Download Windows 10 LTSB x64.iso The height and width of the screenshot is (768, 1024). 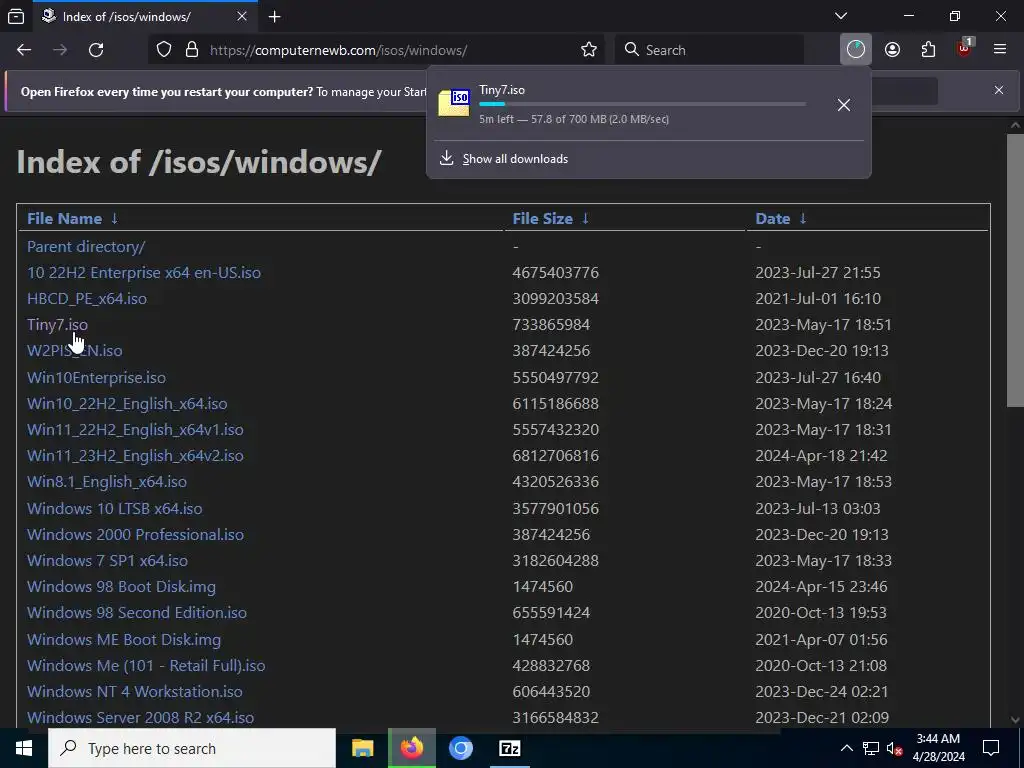pyautogui.click(x=114, y=508)
